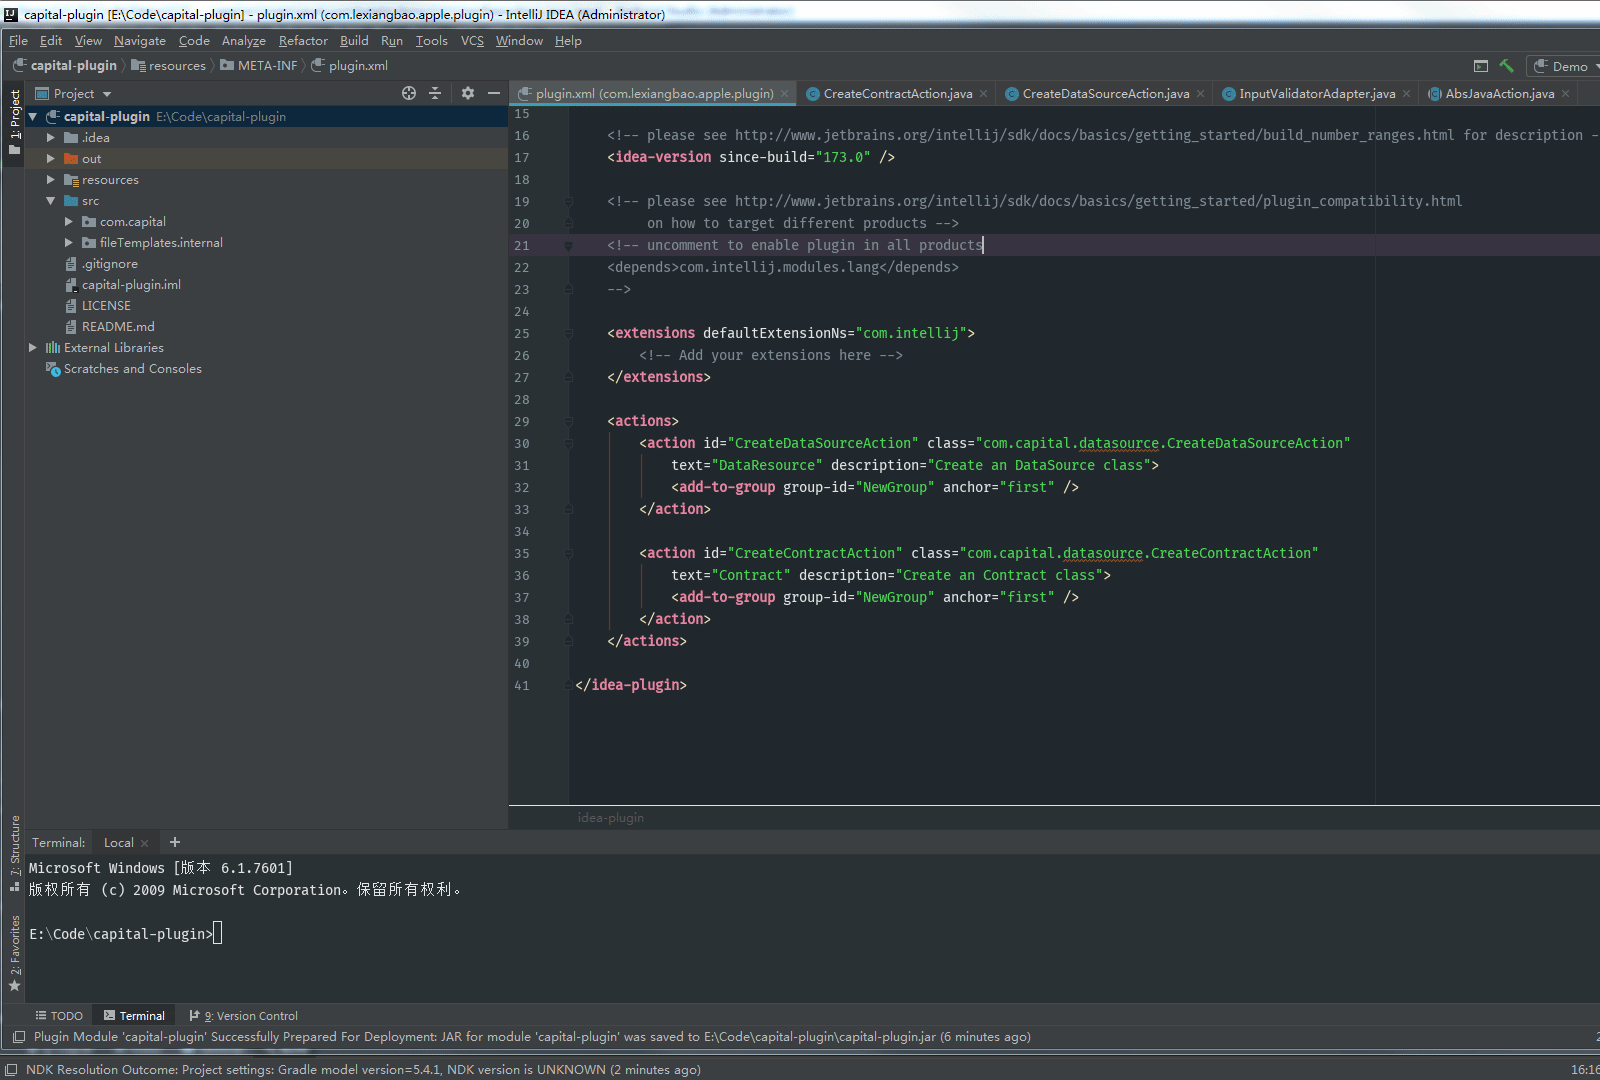Open the Navigate menu
This screenshot has height=1080, width=1600.
pos(140,41)
